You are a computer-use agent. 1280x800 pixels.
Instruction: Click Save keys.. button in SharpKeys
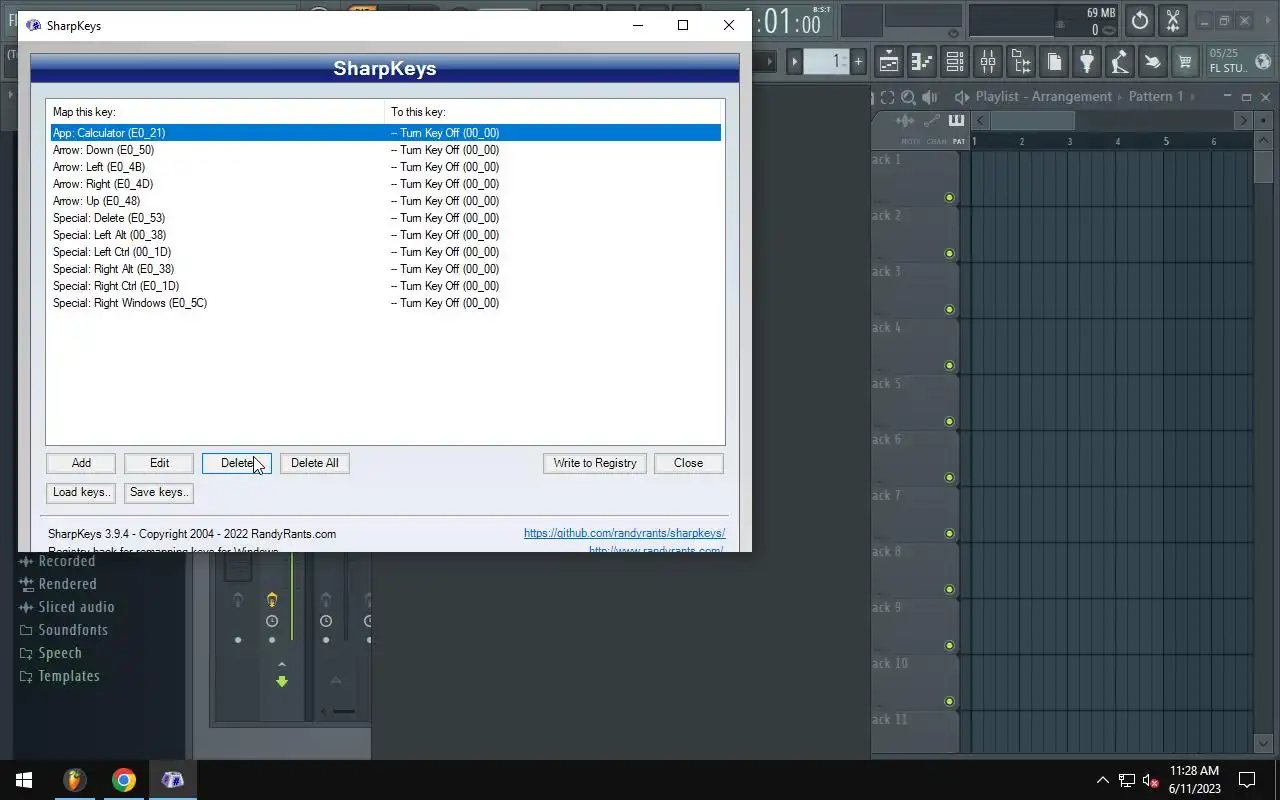point(159,492)
